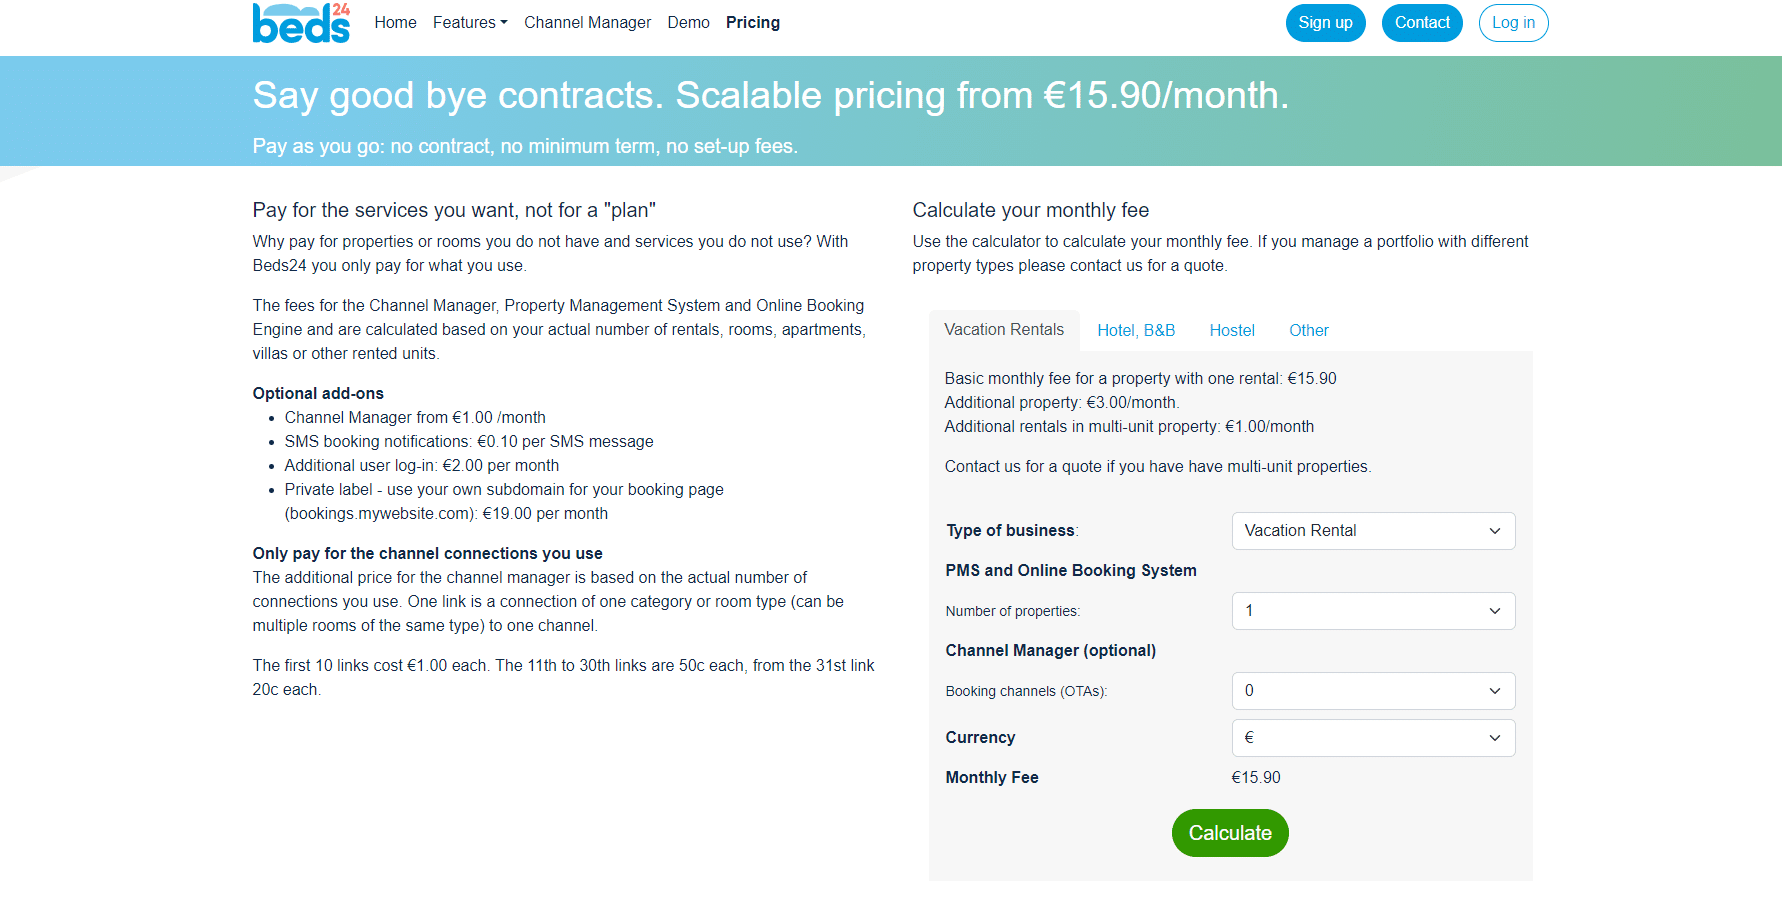Screen dimensions: 1782x900
Task: Open the Features dropdown menu
Action: point(470,22)
